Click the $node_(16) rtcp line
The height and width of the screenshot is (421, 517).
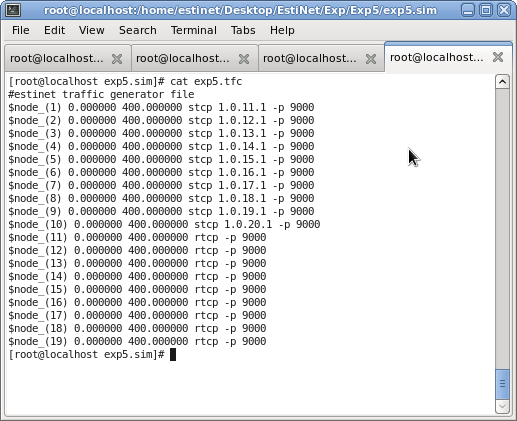click(x=137, y=303)
